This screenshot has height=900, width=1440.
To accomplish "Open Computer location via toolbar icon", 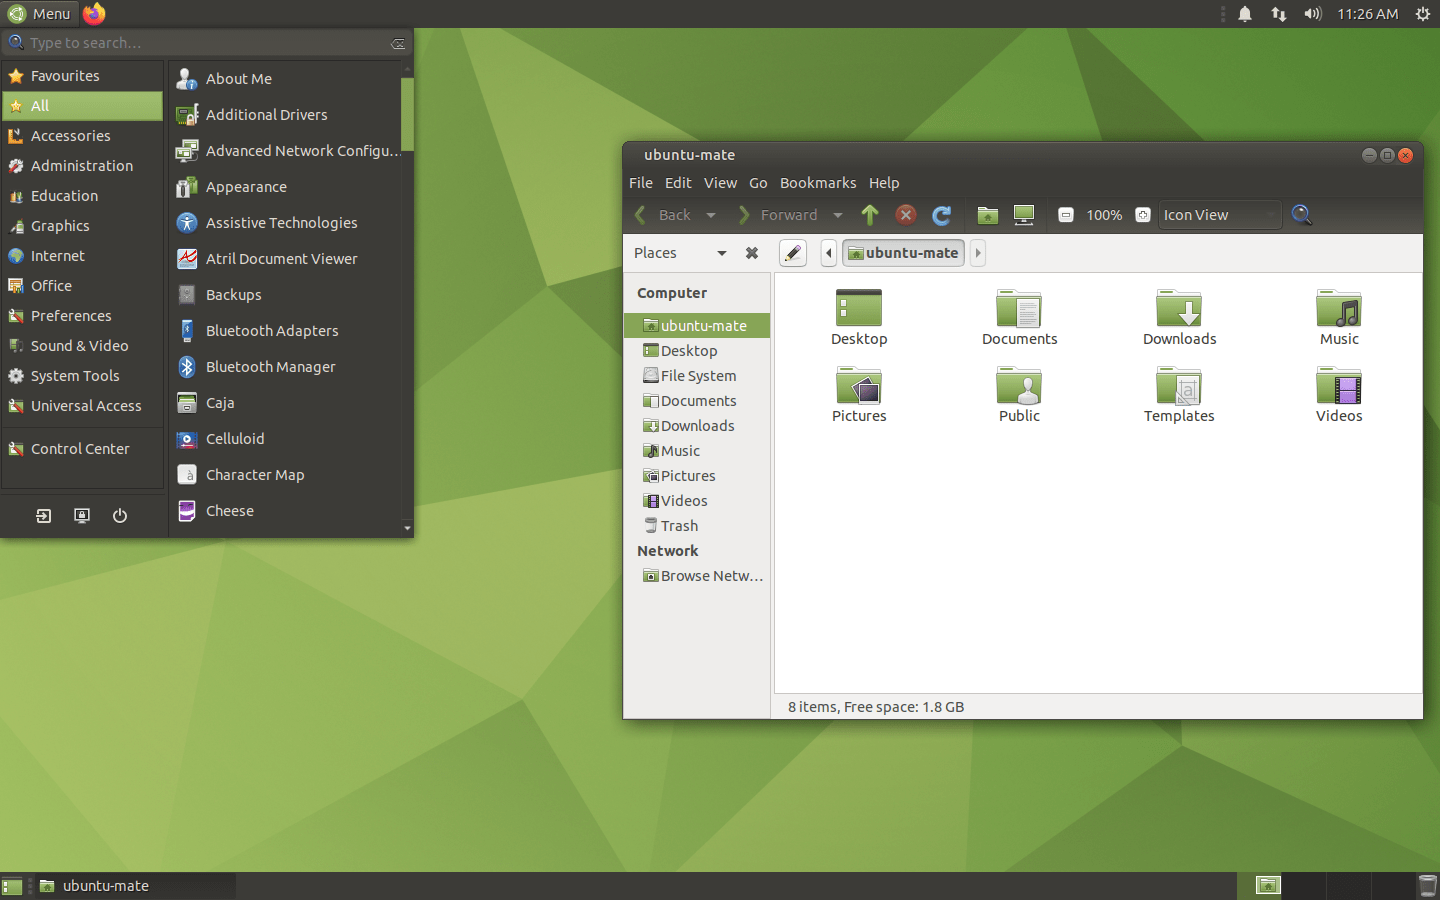I will [x=1024, y=215].
